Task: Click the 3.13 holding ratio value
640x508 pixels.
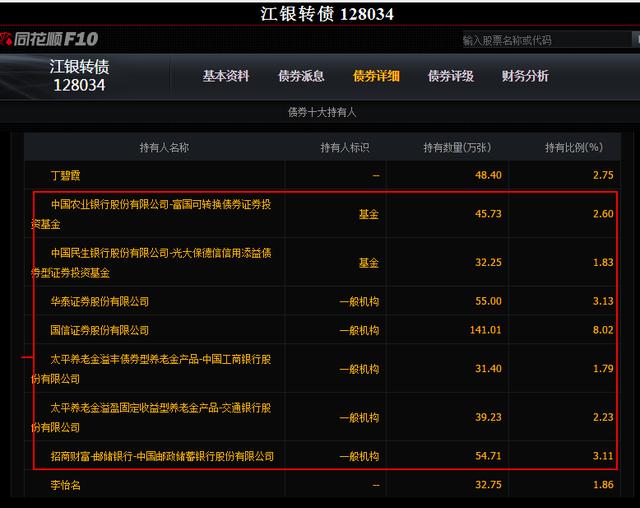Action: coord(603,301)
